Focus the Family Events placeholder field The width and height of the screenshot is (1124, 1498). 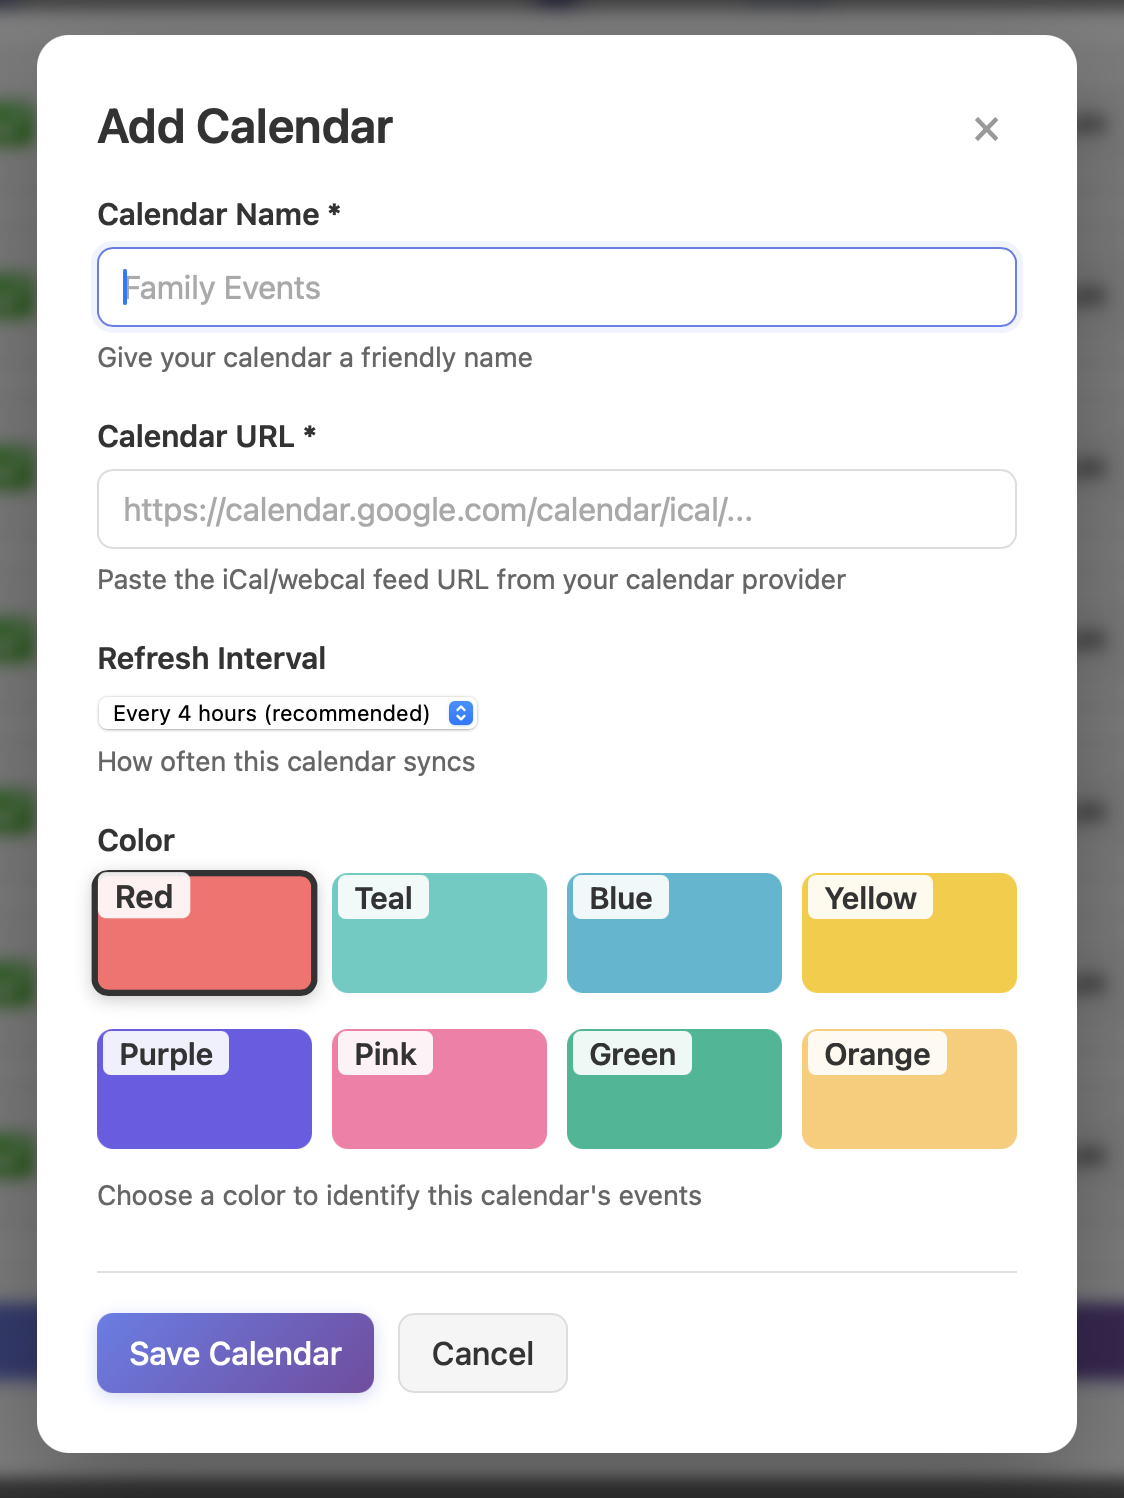tap(556, 287)
